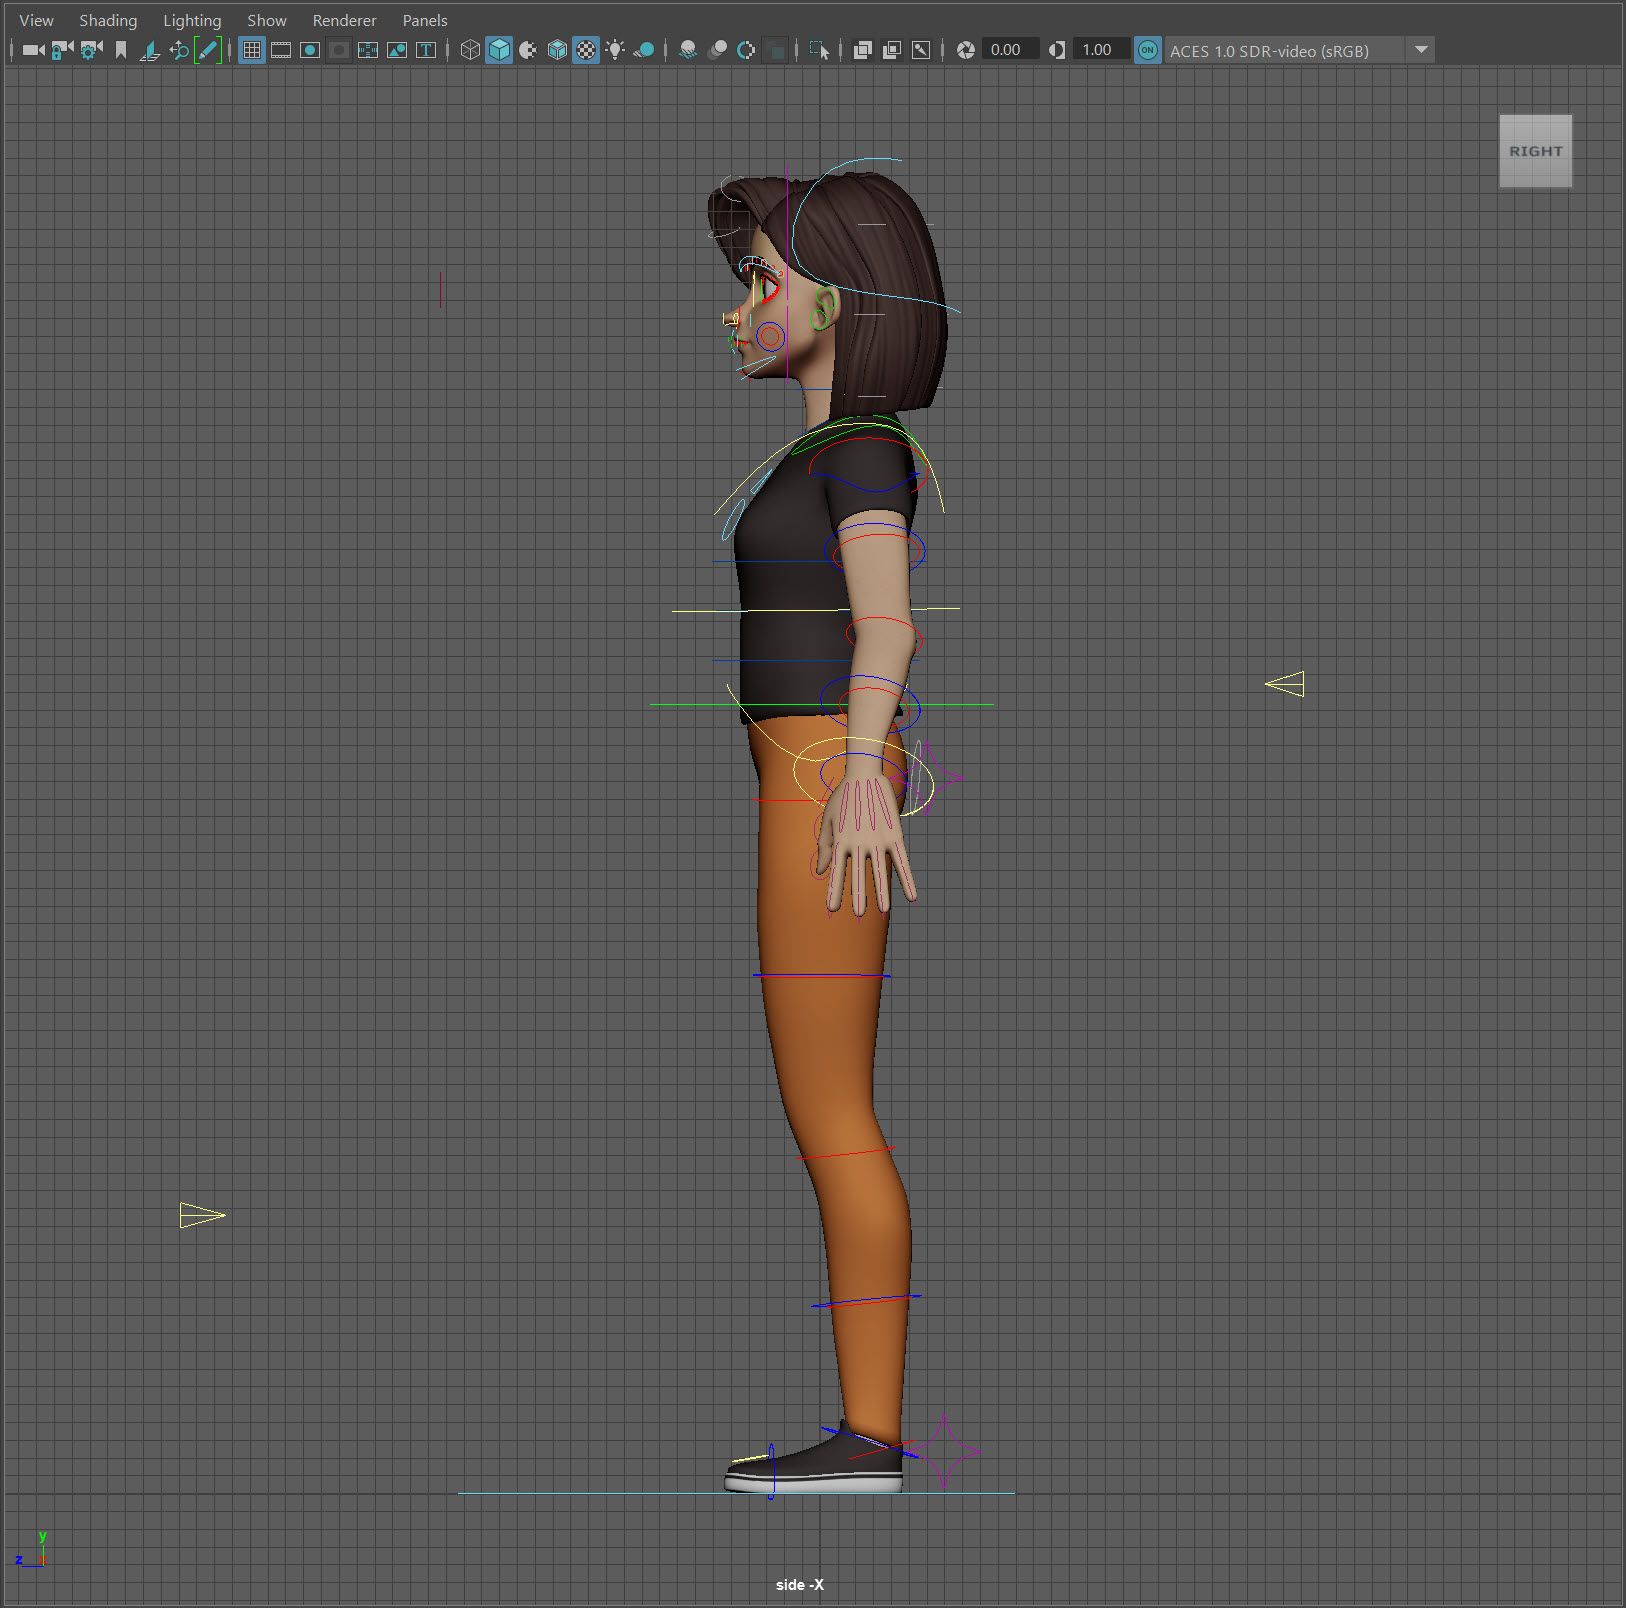Open the Show menu
The image size is (1626, 1608).
click(x=266, y=20)
